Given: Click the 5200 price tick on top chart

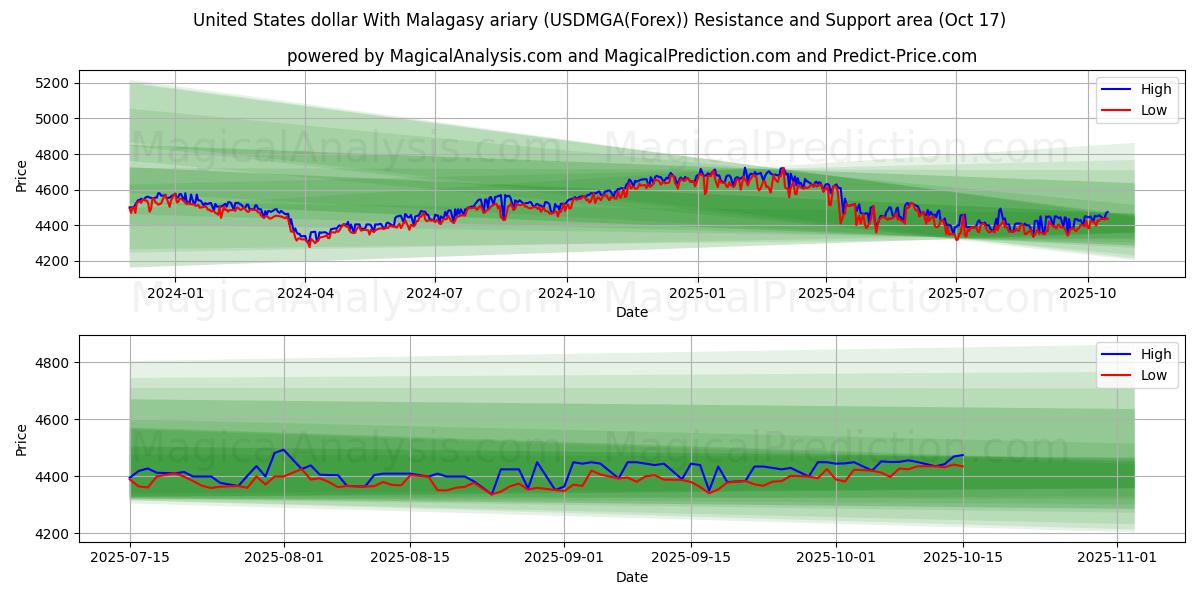Looking at the screenshot, I should click(x=52, y=83).
